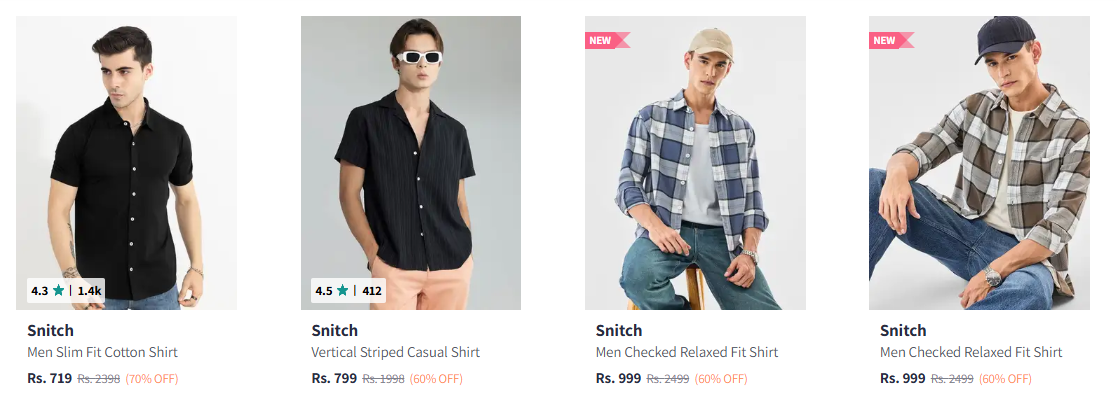Click Vertical Striped Casual Shirt title
1117x413 pixels.
[x=395, y=352]
